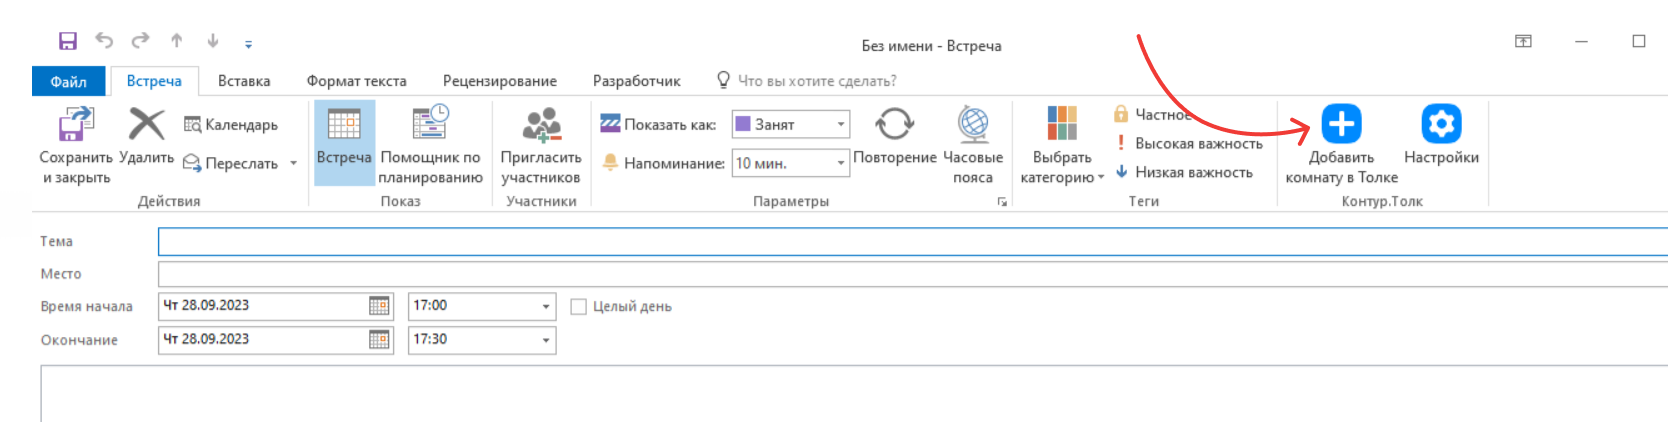Click the Save floppy disk icon in quick access toolbar
Image resolution: width=1668 pixels, height=422 pixels.
[67, 41]
